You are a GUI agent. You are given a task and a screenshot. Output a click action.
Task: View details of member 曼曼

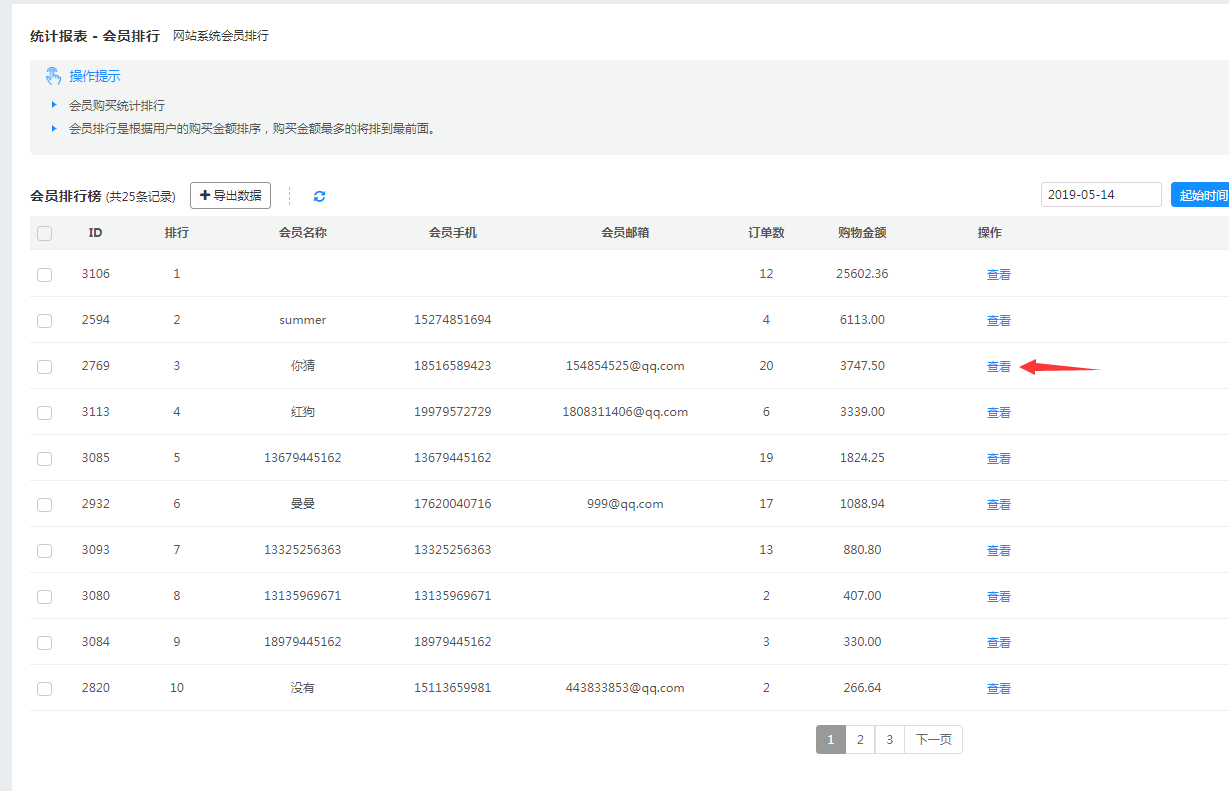998,505
